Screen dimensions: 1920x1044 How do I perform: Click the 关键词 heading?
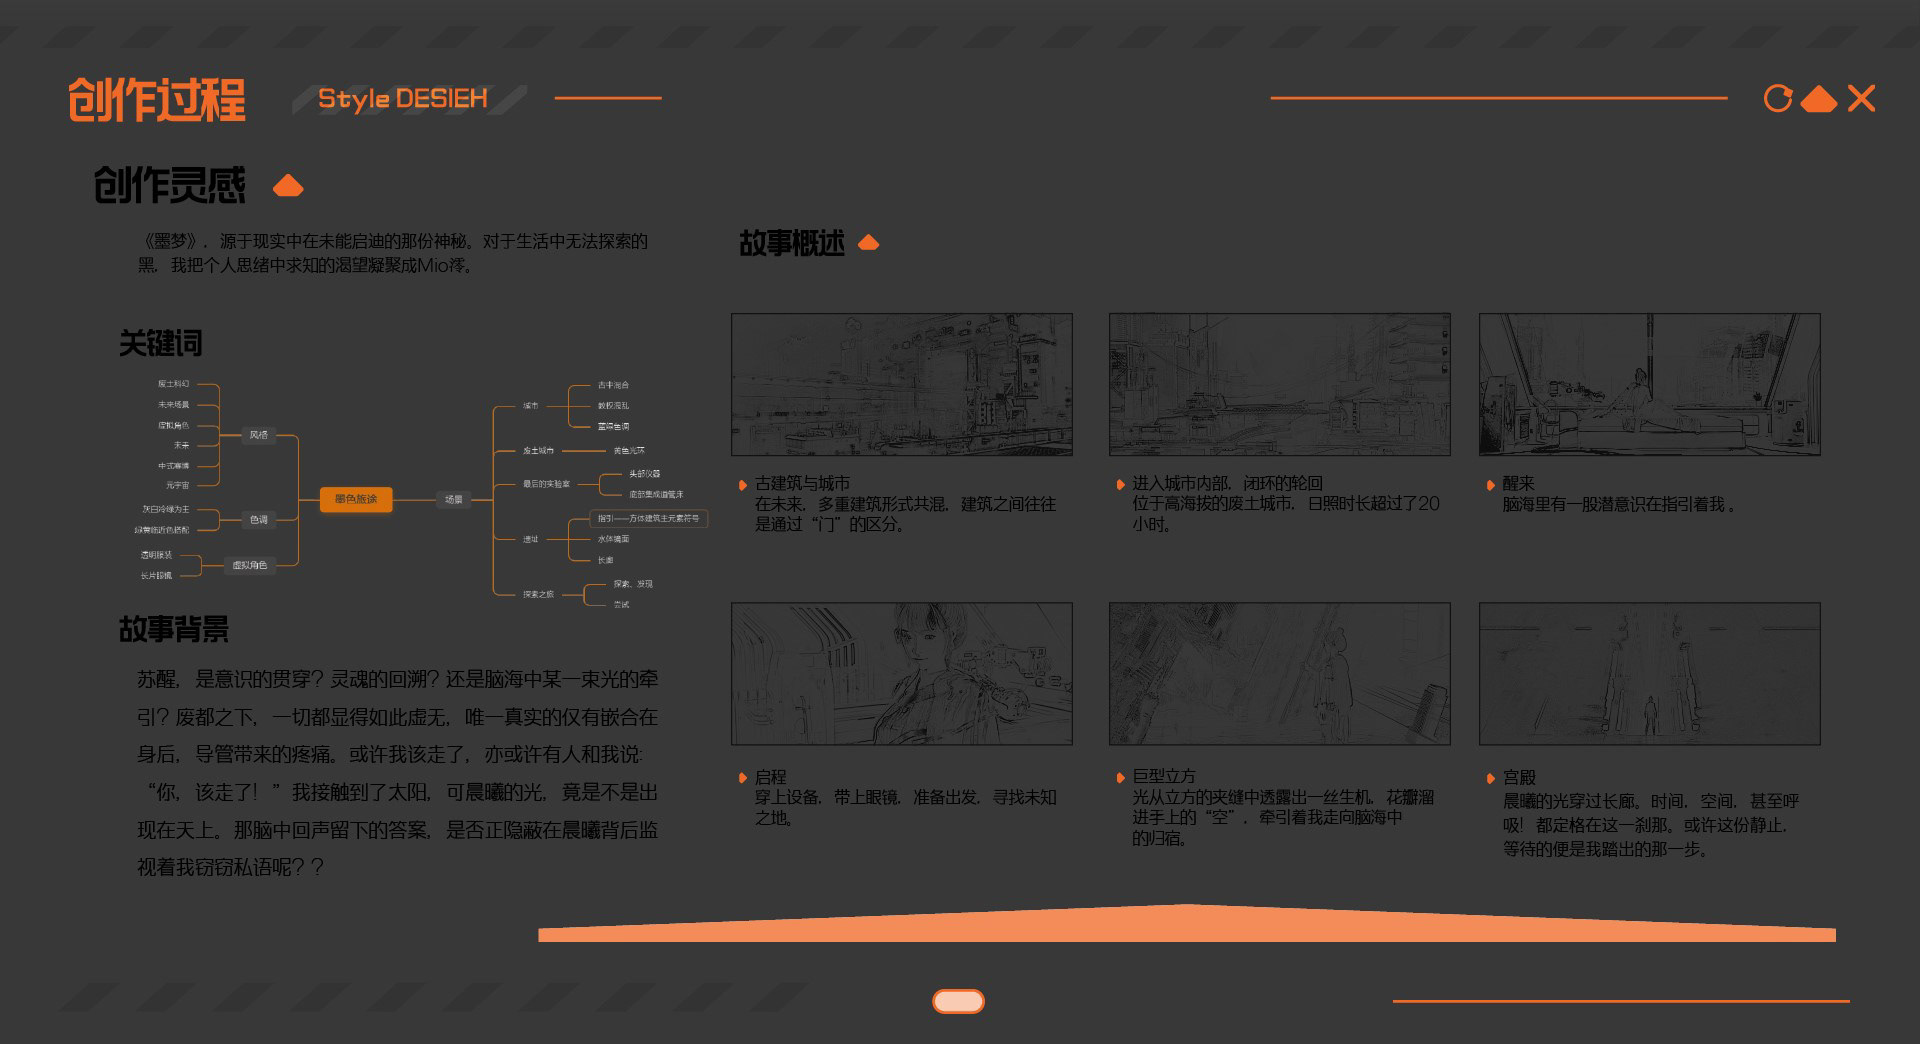161,343
